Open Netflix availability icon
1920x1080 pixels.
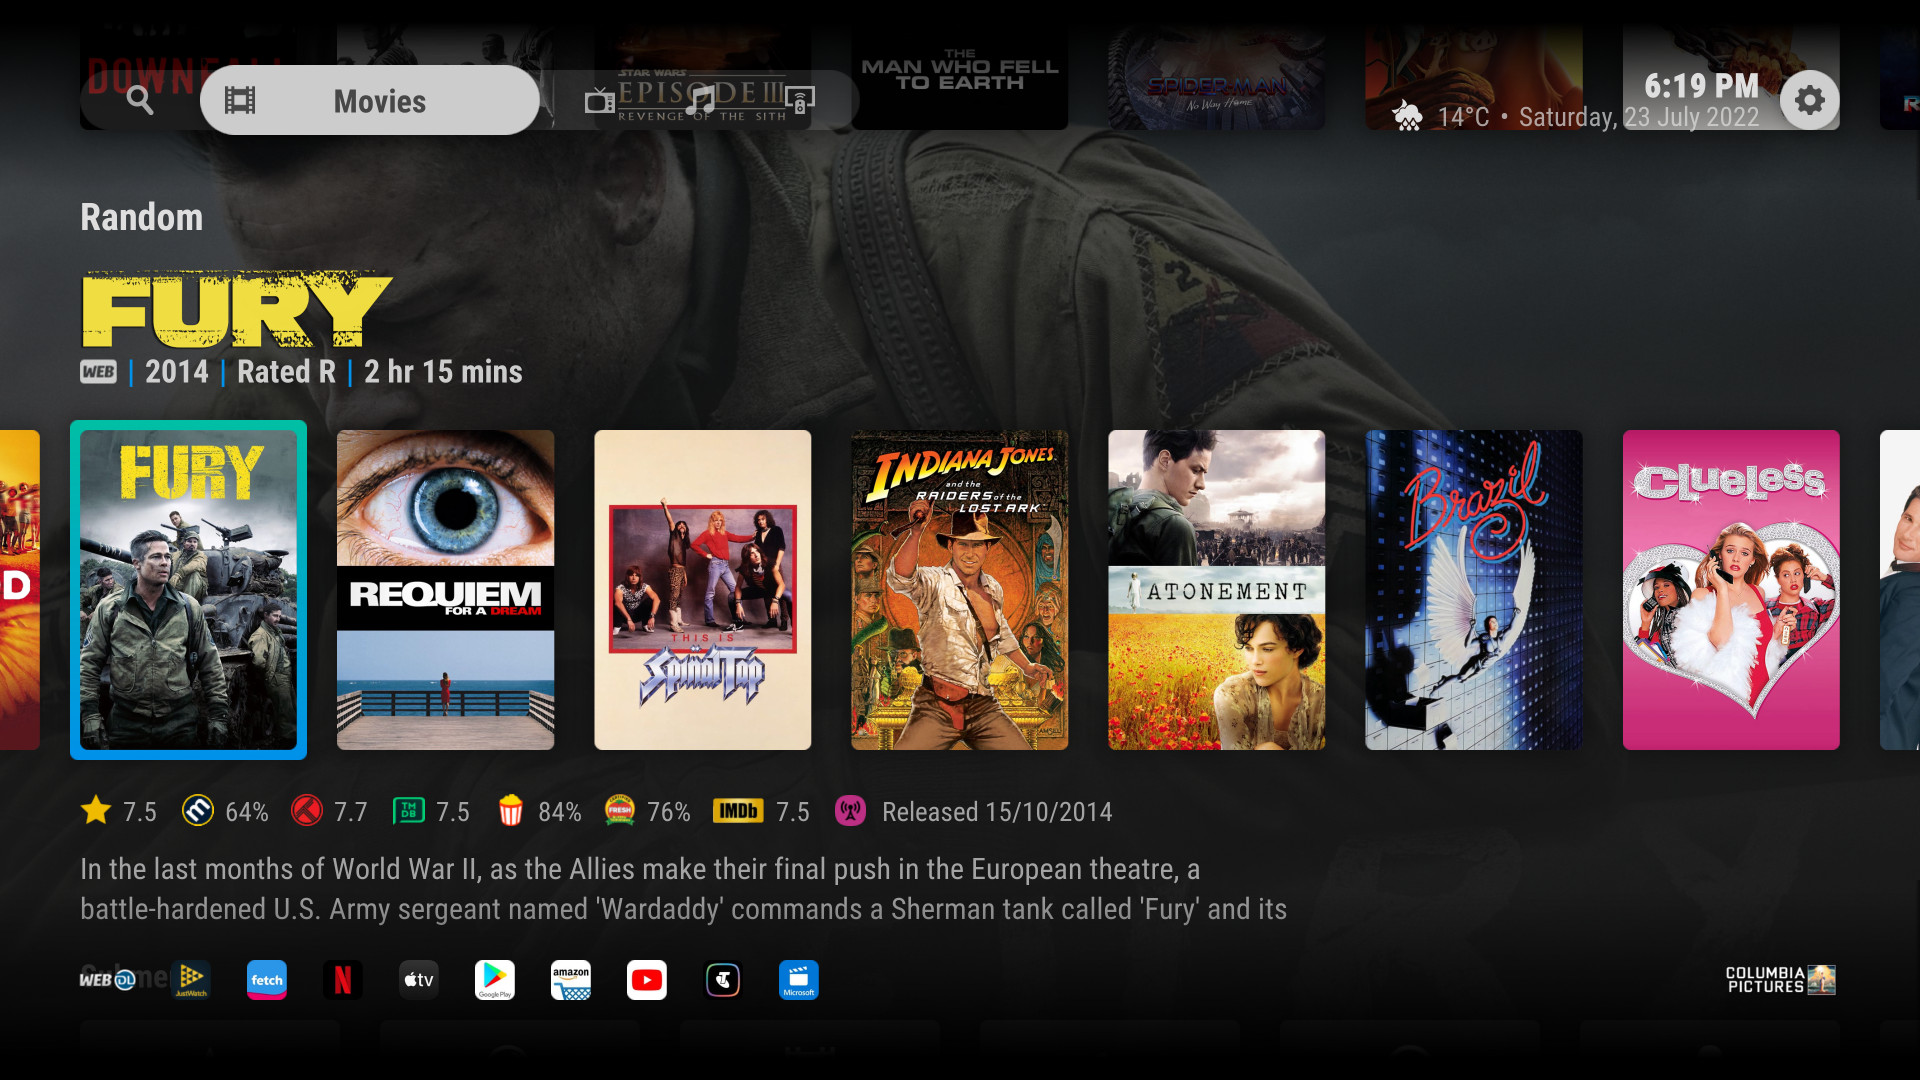coord(343,980)
